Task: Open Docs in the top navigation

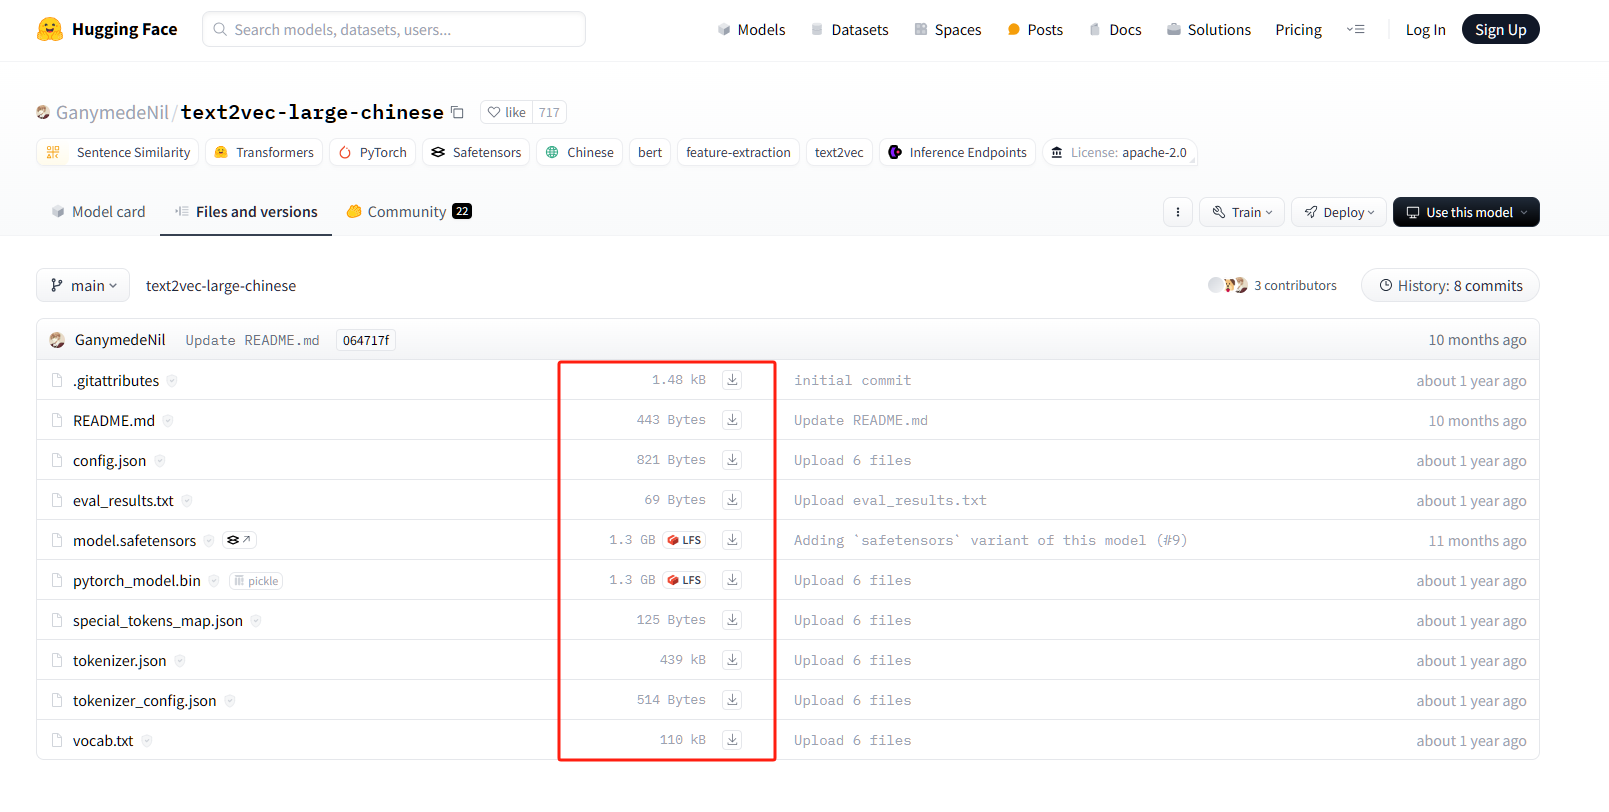Action: click(x=1115, y=30)
